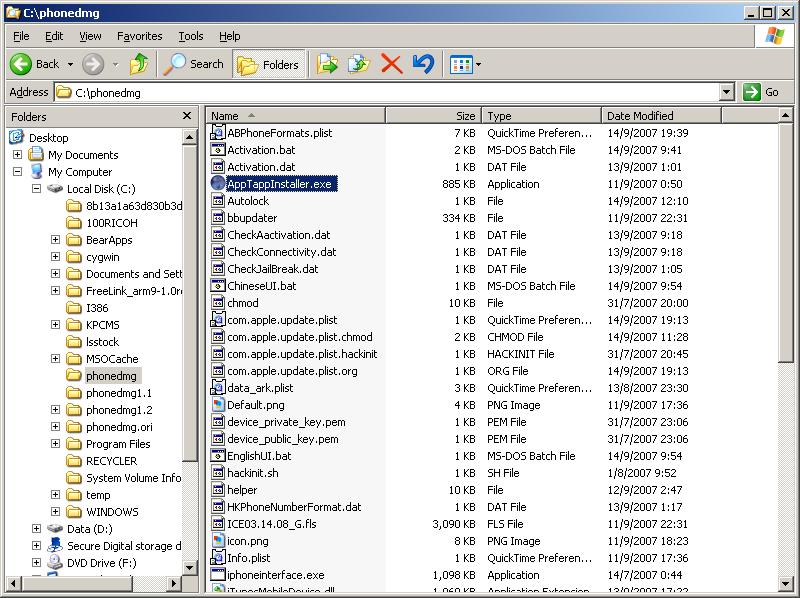Open the Back history dropdown arrow

tap(70, 64)
